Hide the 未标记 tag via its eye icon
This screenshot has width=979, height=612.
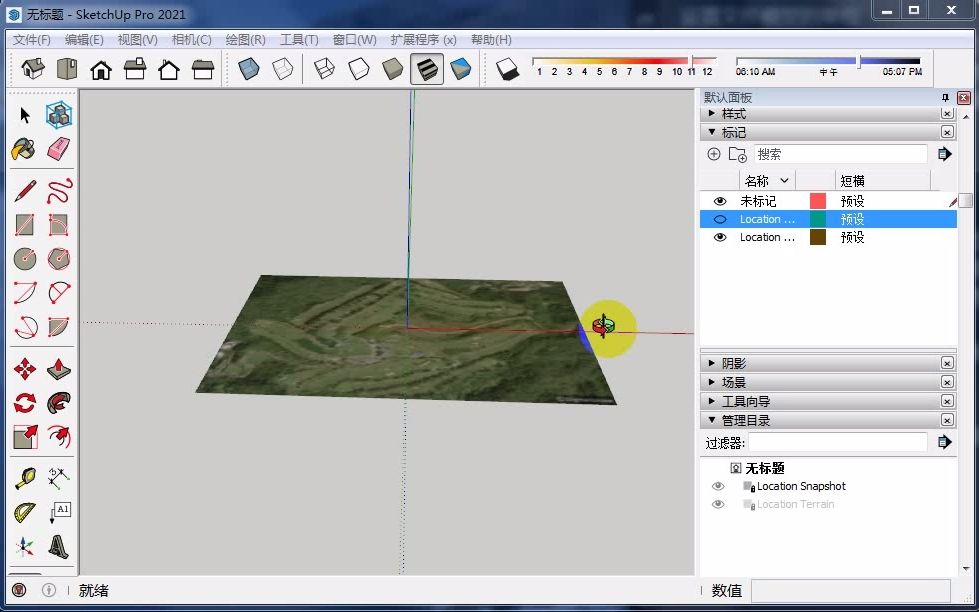pos(719,200)
